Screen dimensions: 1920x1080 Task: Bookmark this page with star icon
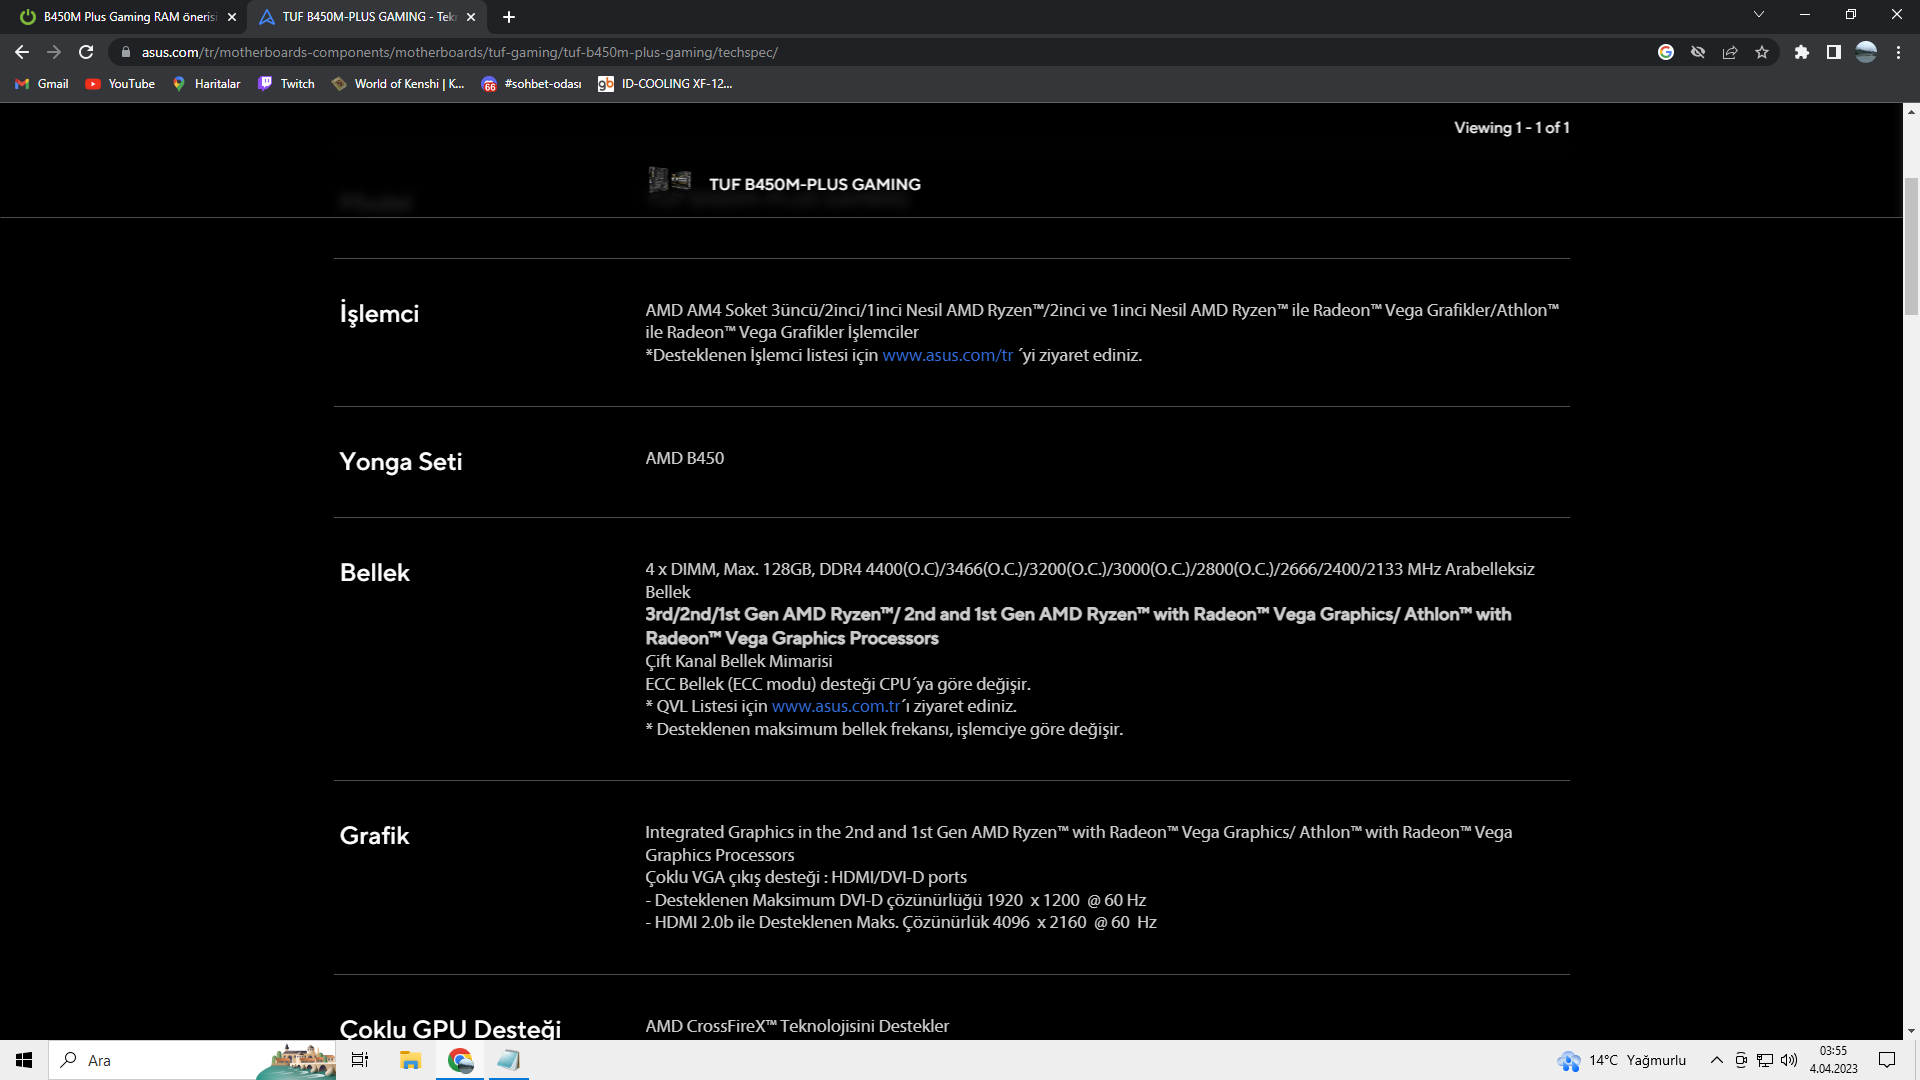coord(1762,52)
